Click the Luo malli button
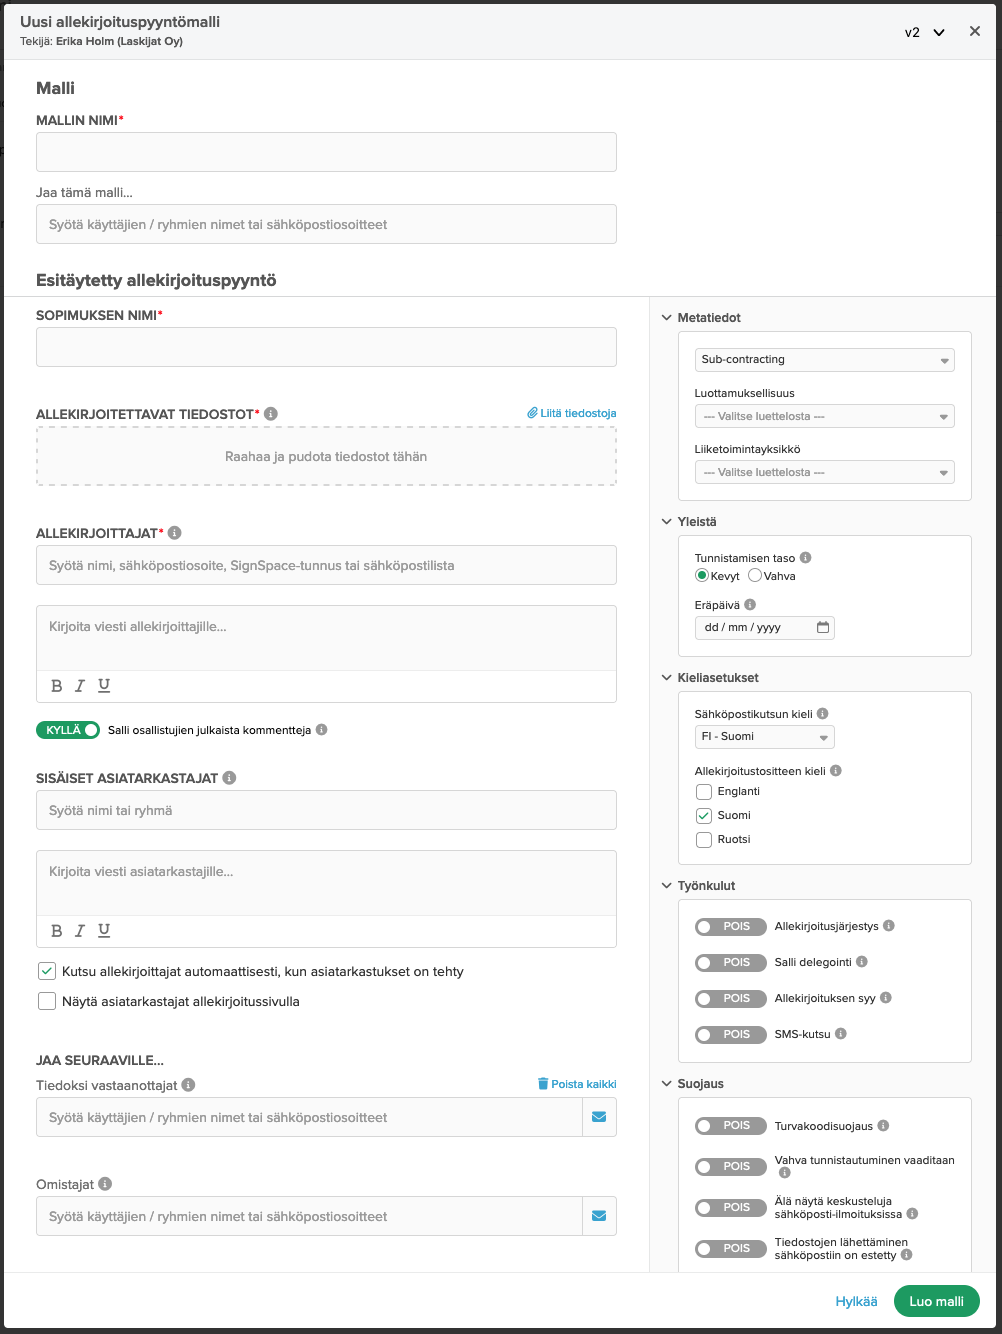The image size is (1002, 1334). point(936,1301)
